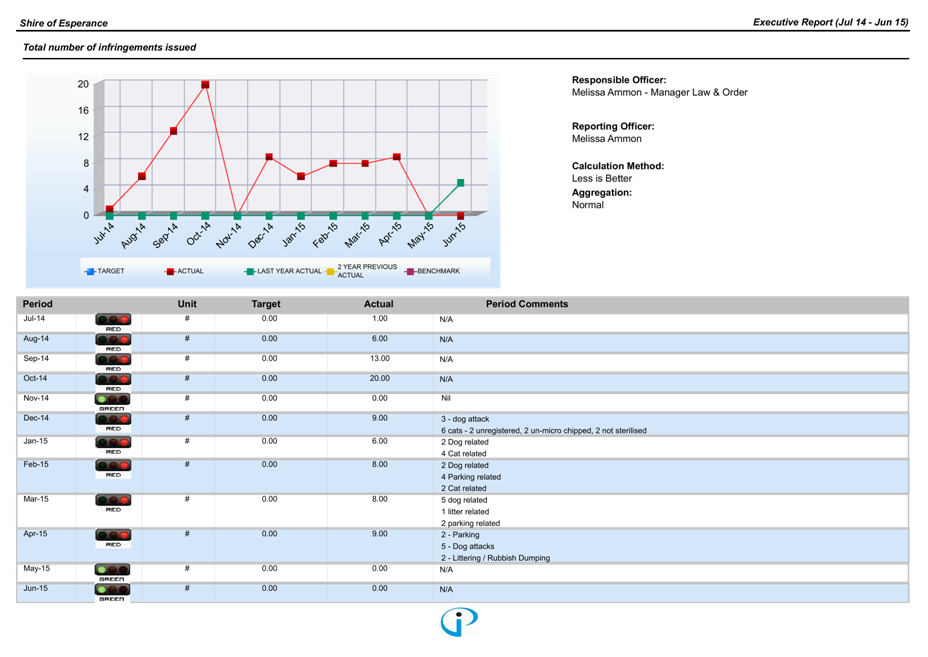The height and width of the screenshot is (657, 928).
Task: Click the 'Calculation Method:' label
Action: (618, 166)
